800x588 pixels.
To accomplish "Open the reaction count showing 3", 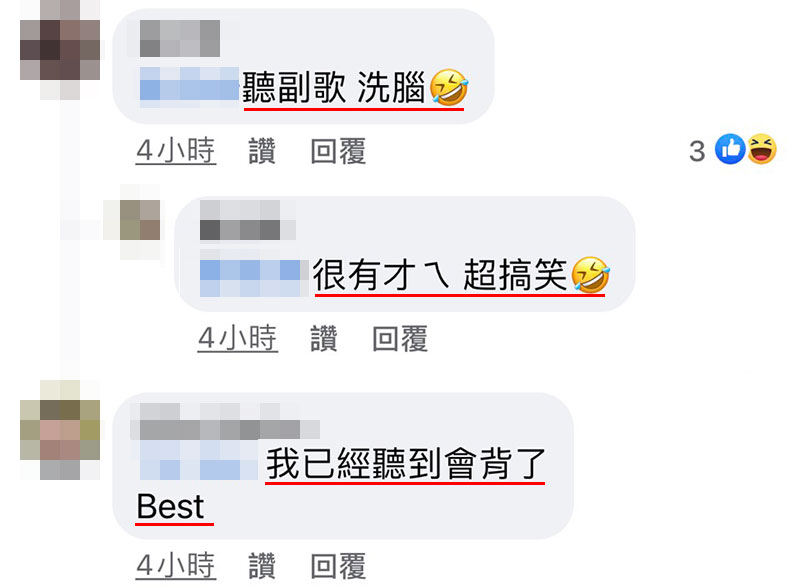I will click(697, 152).
